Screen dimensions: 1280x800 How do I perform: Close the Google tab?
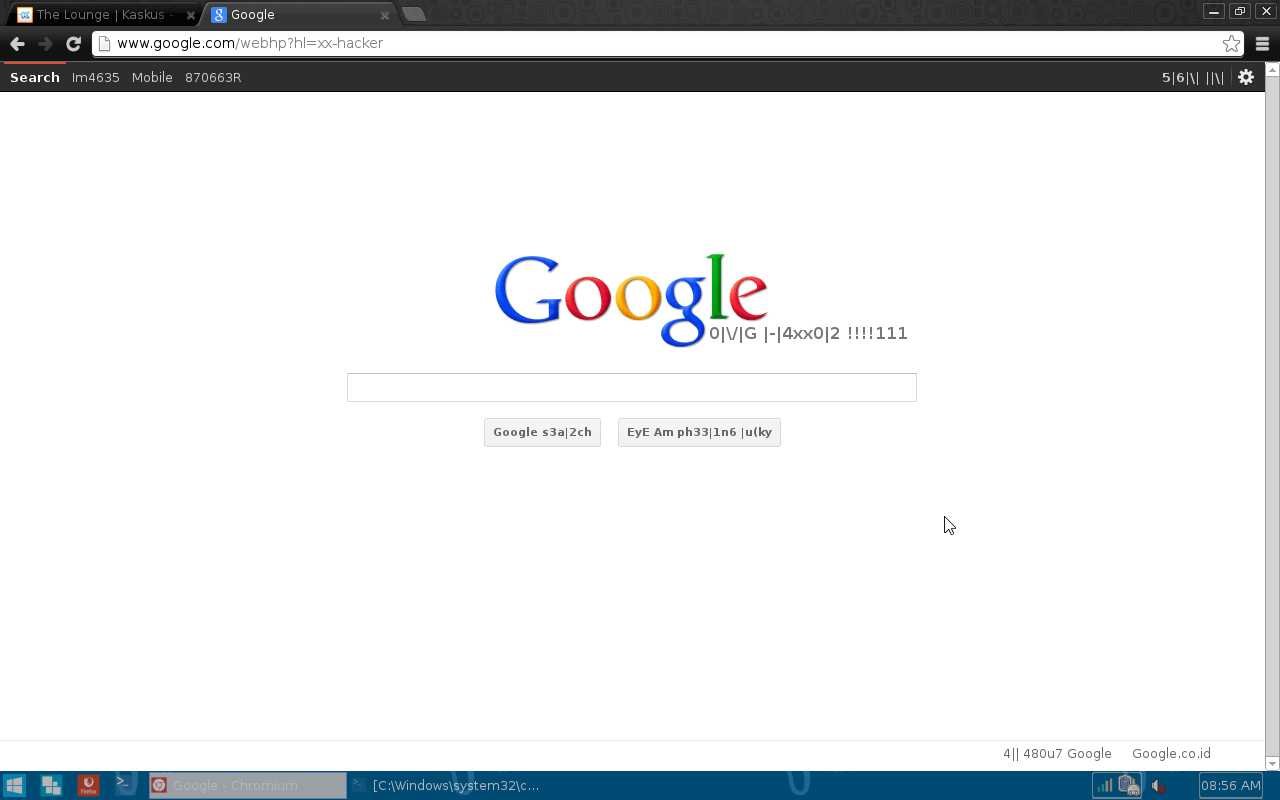385,15
